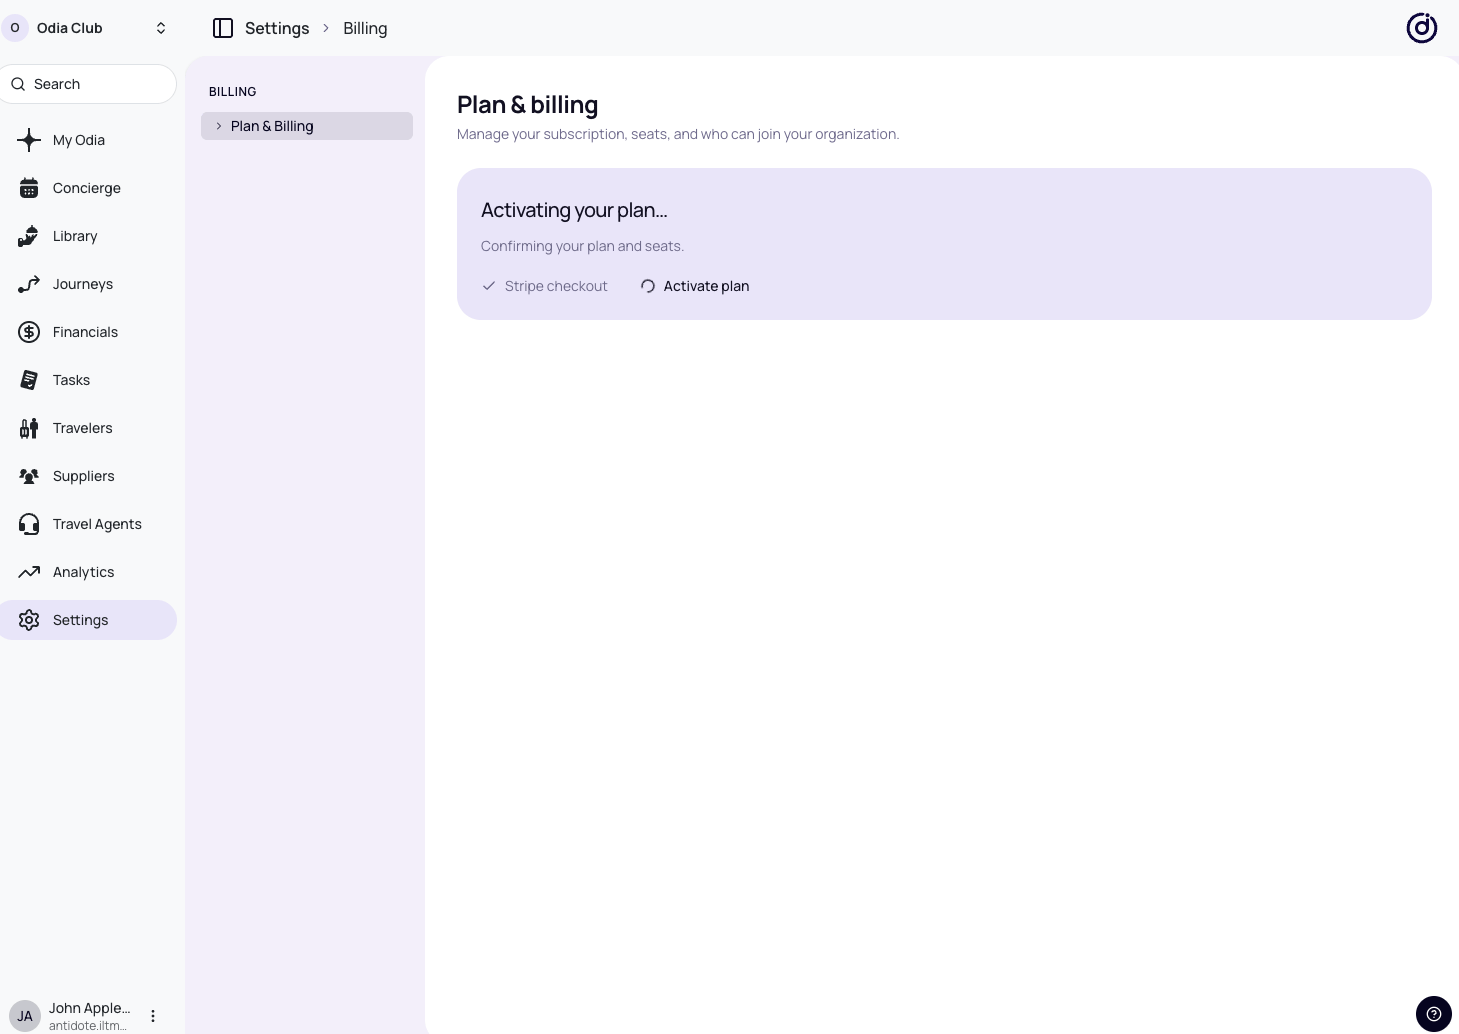Image resolution: width=1459 pixels, height=1034 pixels.
Task: Click the magnifier search icon
Action: point(18,84)
